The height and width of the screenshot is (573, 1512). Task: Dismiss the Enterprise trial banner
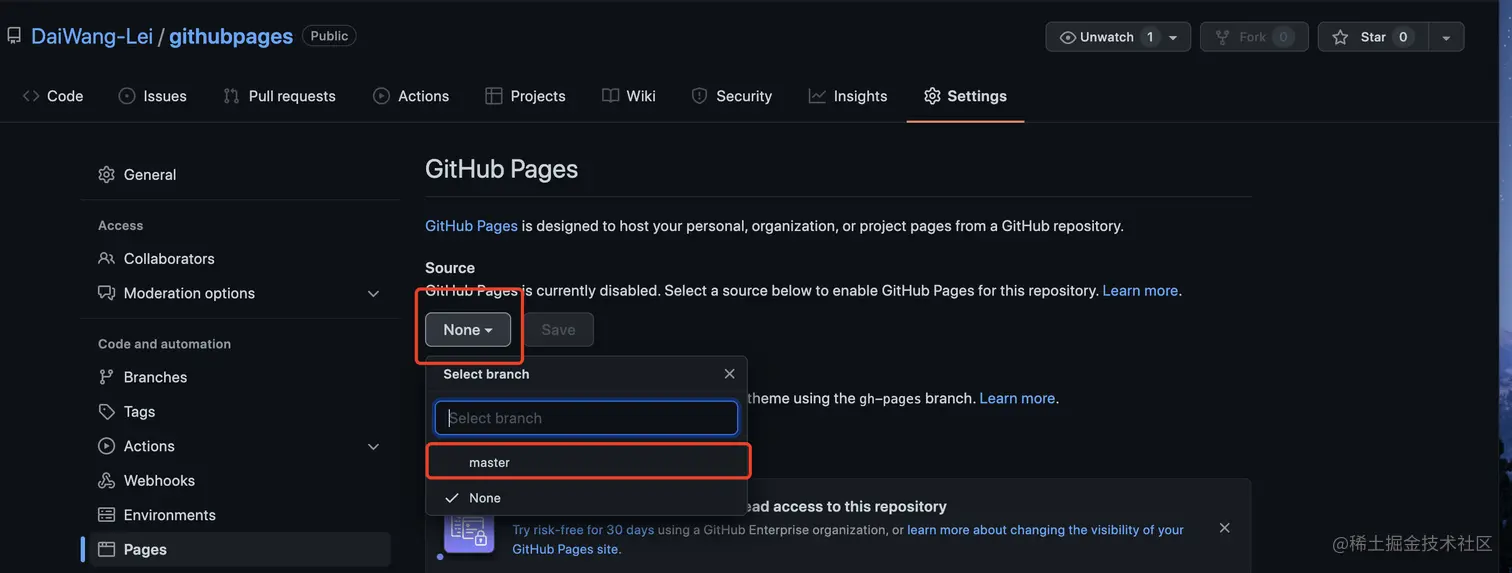(x=1224, y=528)
